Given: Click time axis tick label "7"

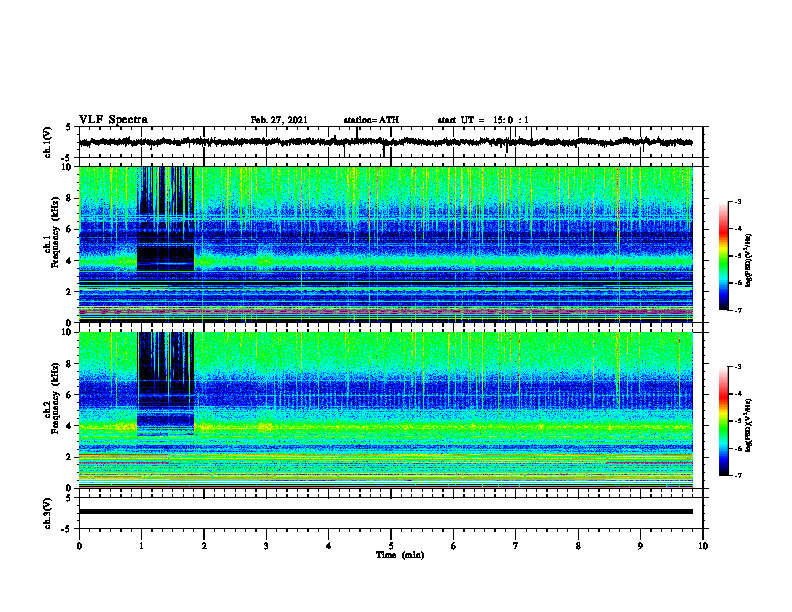Looking at the screenshot, I should 516,546.
